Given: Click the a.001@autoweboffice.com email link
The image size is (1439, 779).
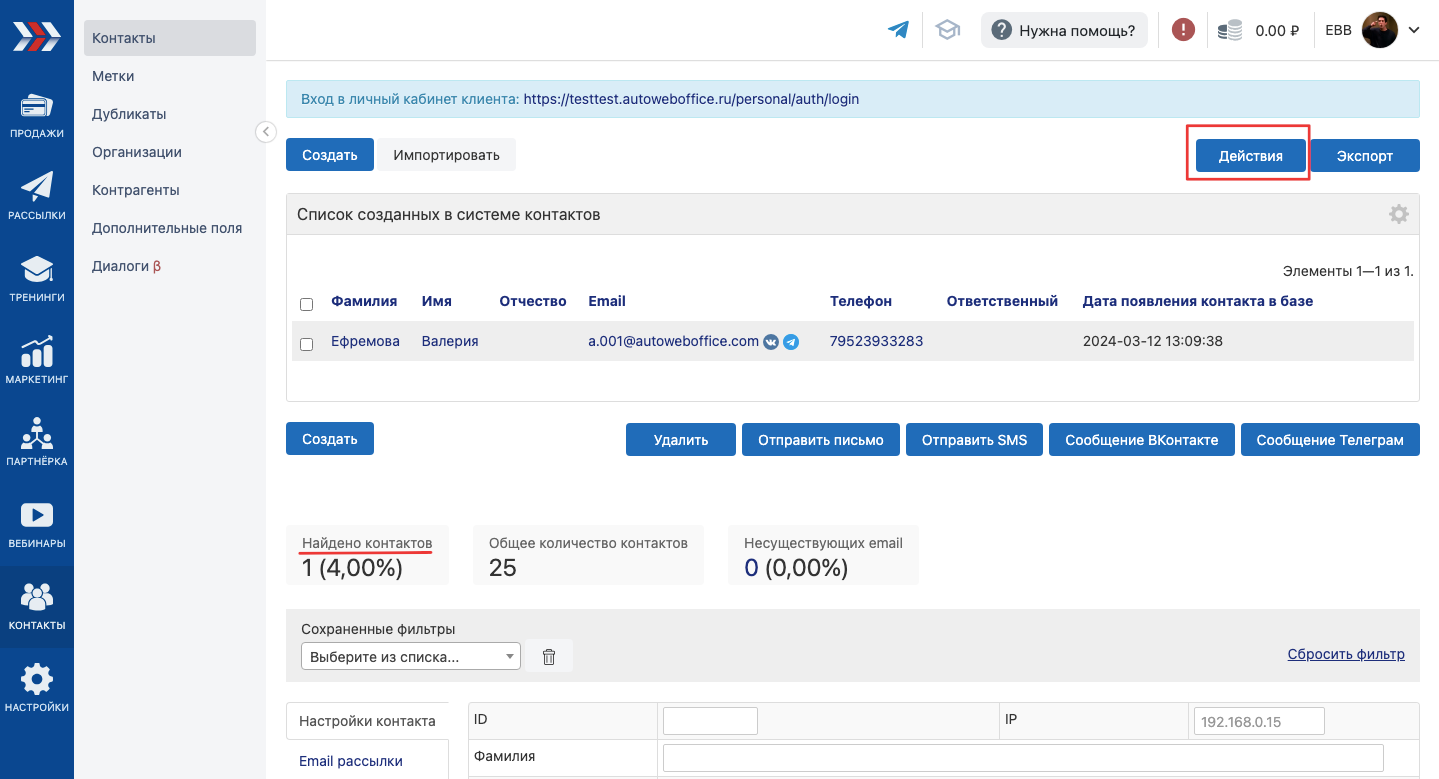Looking at the screenshot, I should [674, 341].
